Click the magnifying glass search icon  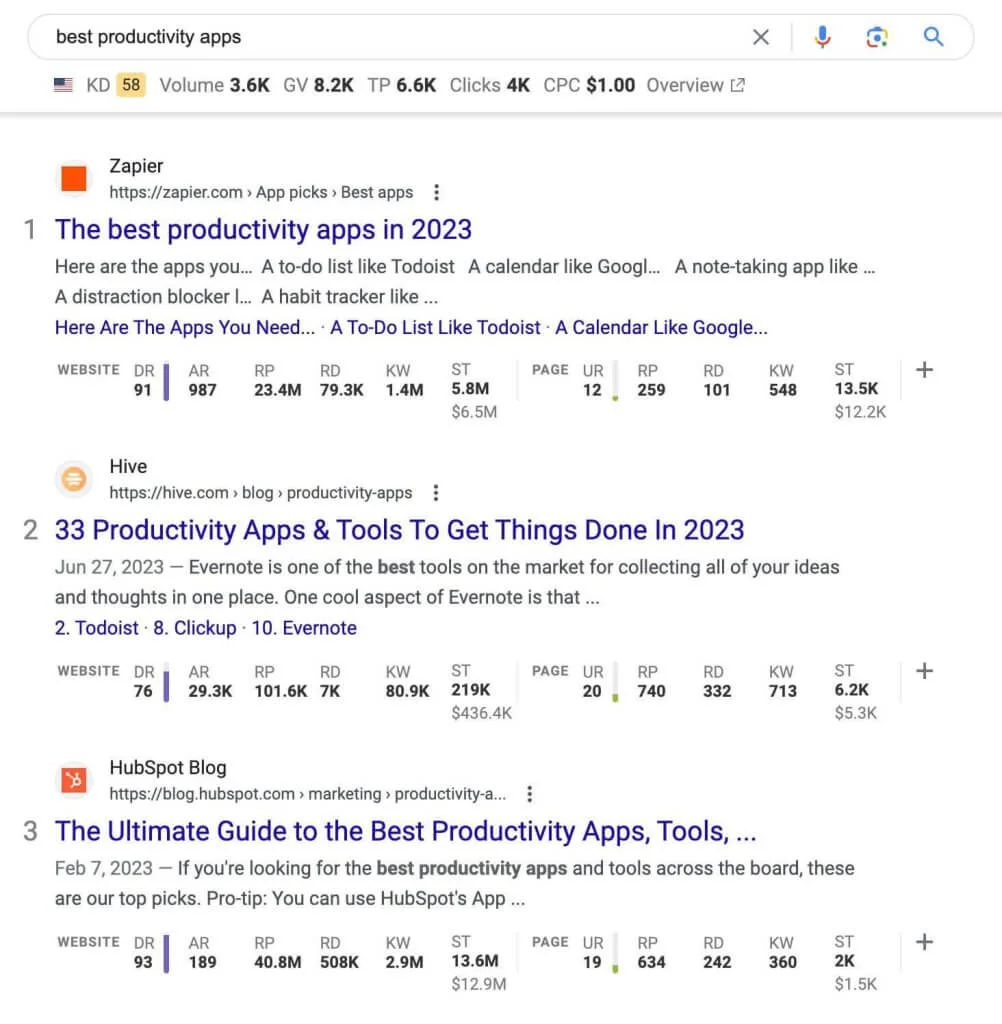click(933, 37)
